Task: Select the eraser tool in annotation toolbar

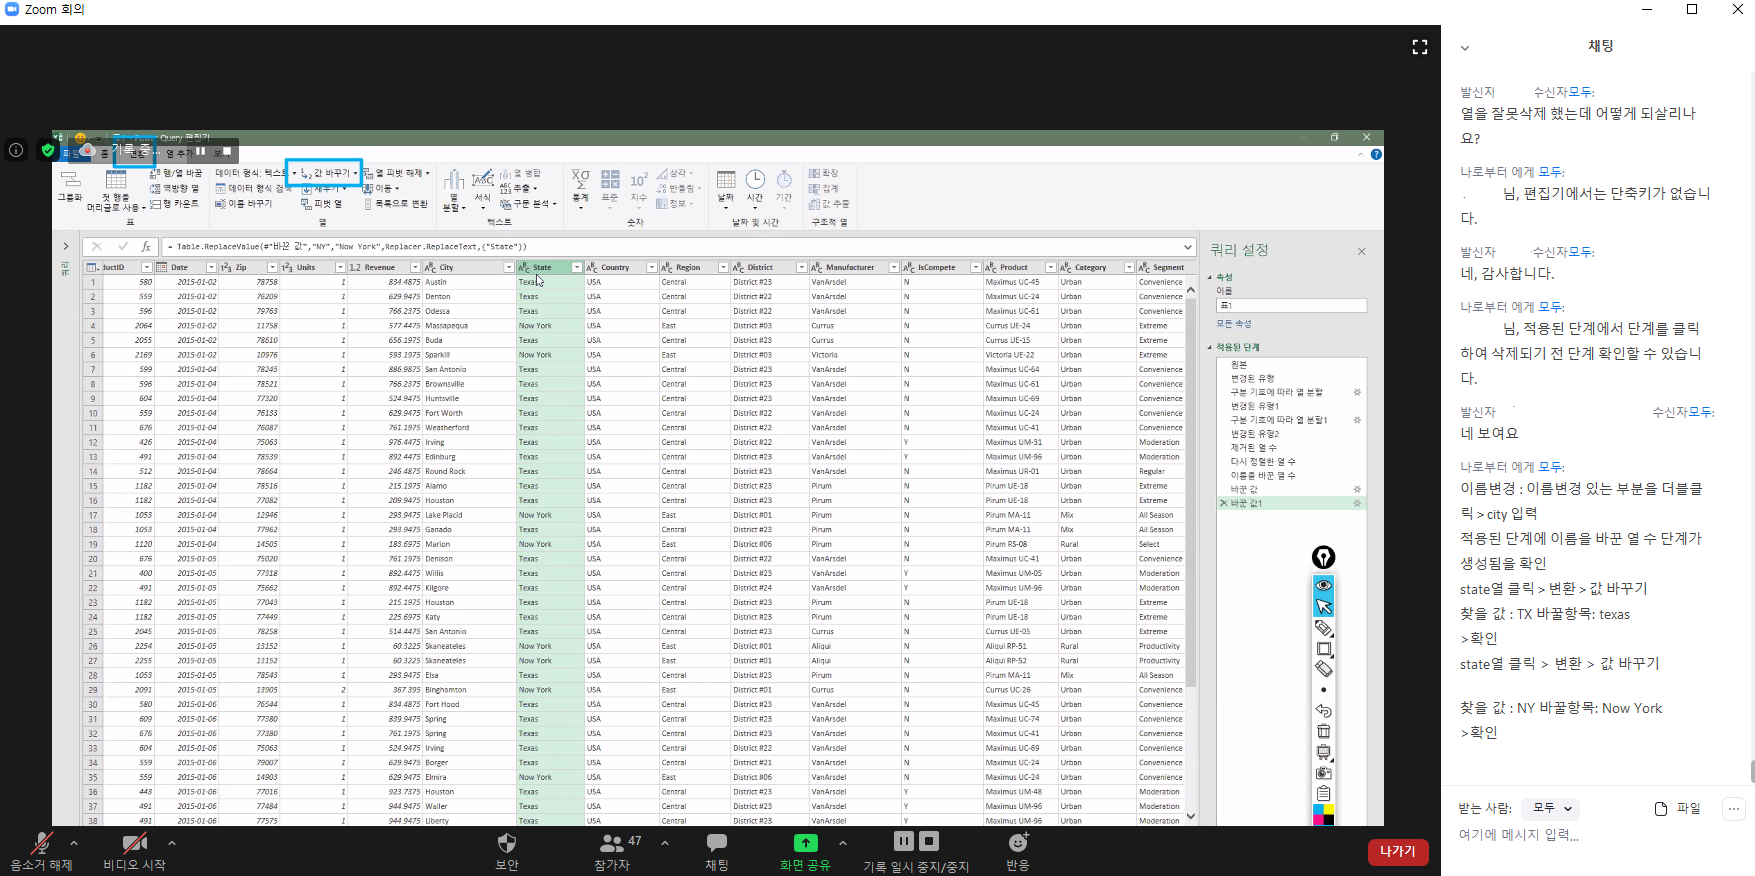Action: coord(1323,669)
